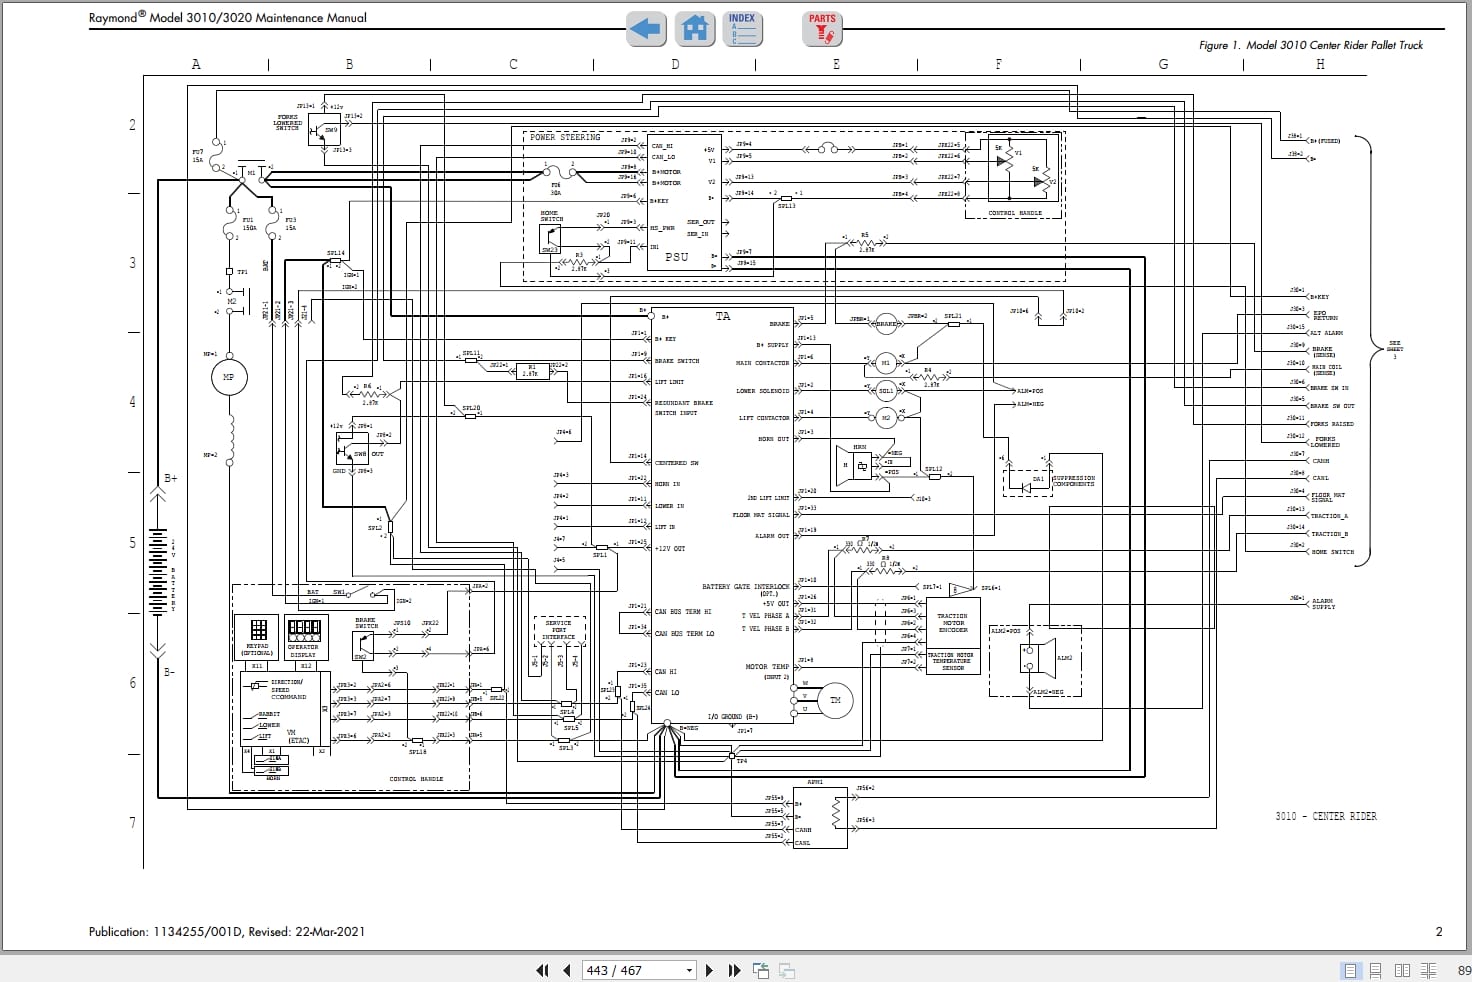Open the INDEX button
This screenshot has height=982, width=1472.
[x=742, y=29]
